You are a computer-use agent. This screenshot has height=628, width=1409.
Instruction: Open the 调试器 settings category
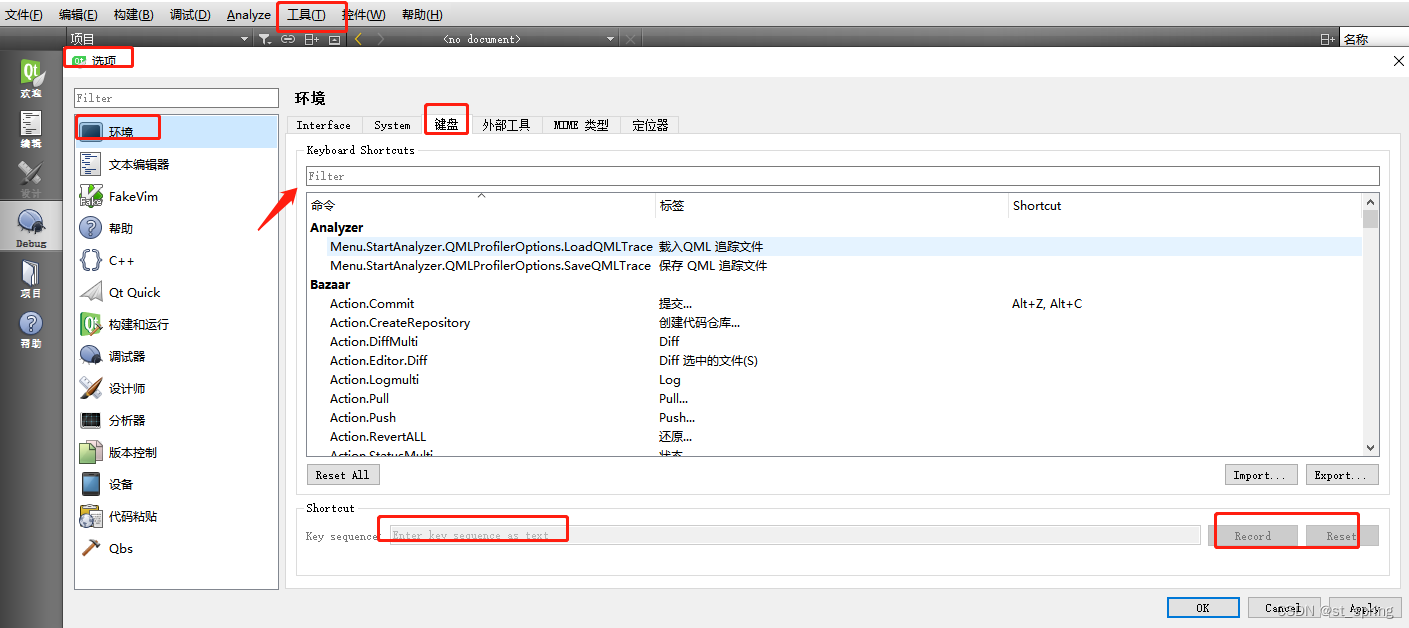176,356
